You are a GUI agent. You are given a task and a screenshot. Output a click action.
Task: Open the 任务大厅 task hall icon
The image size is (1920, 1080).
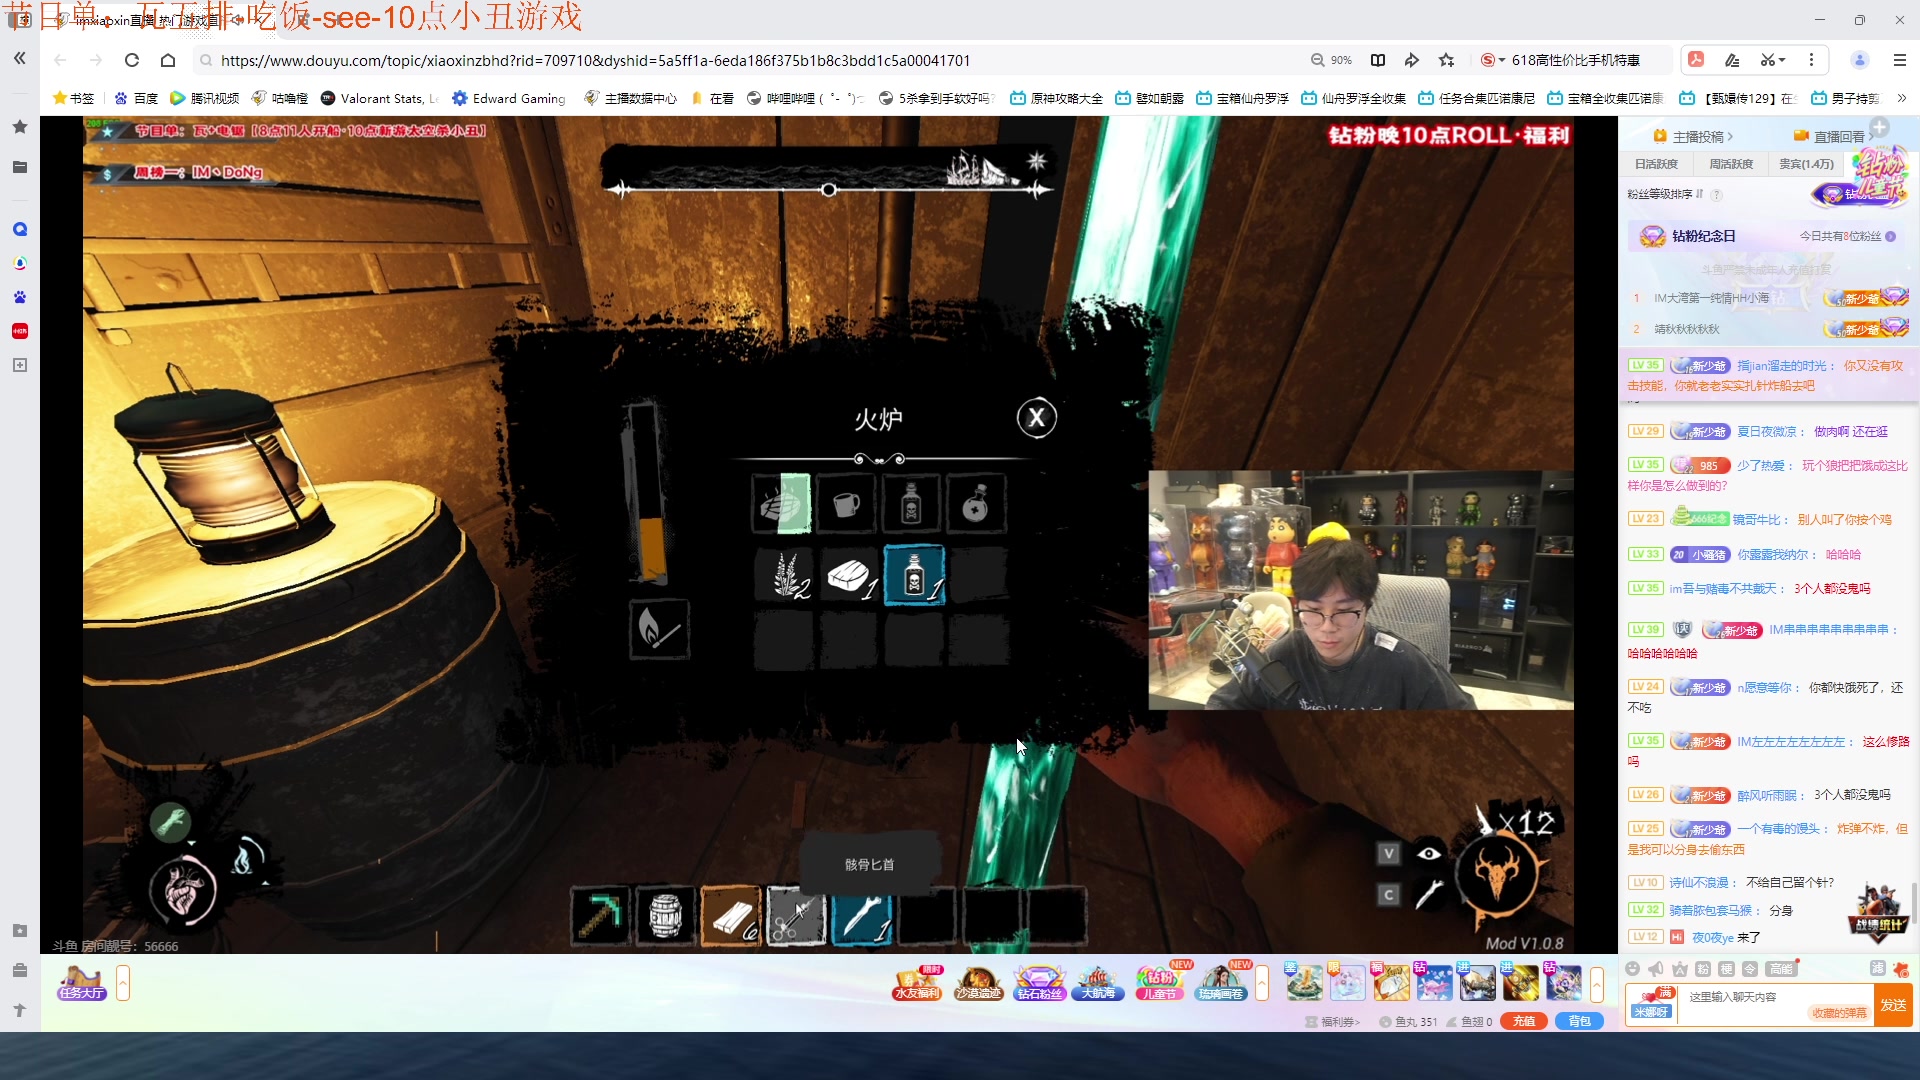tap(82, 983)
